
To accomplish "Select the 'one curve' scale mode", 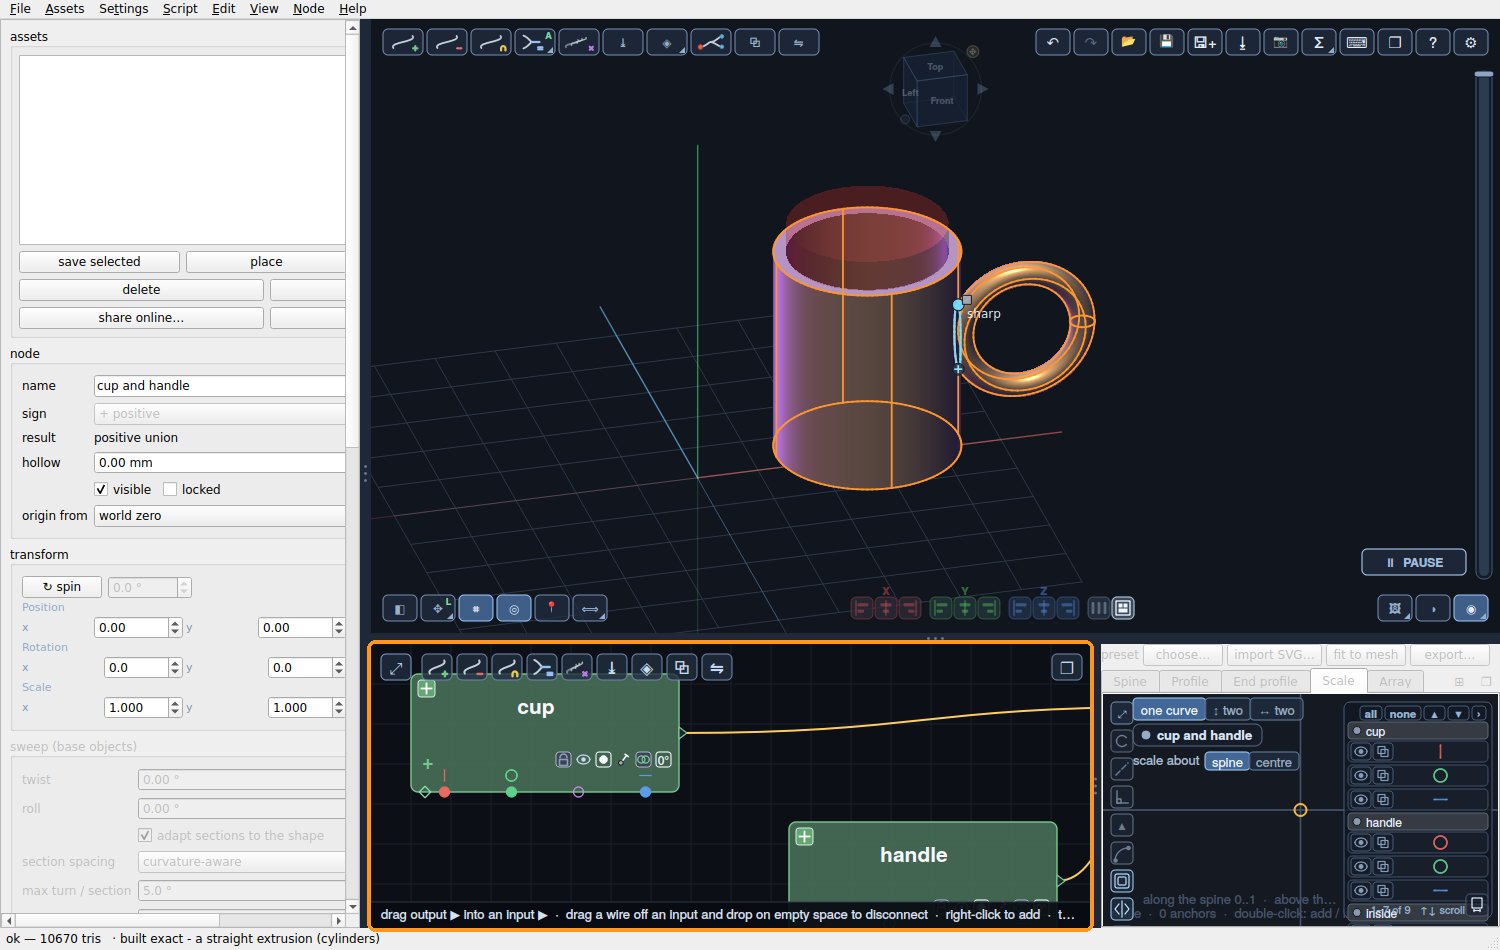I will tap(1168, 711).
